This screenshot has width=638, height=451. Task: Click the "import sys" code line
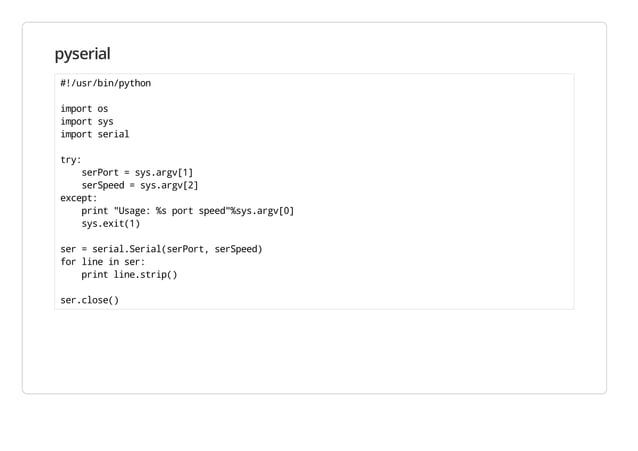coord(86,122)
